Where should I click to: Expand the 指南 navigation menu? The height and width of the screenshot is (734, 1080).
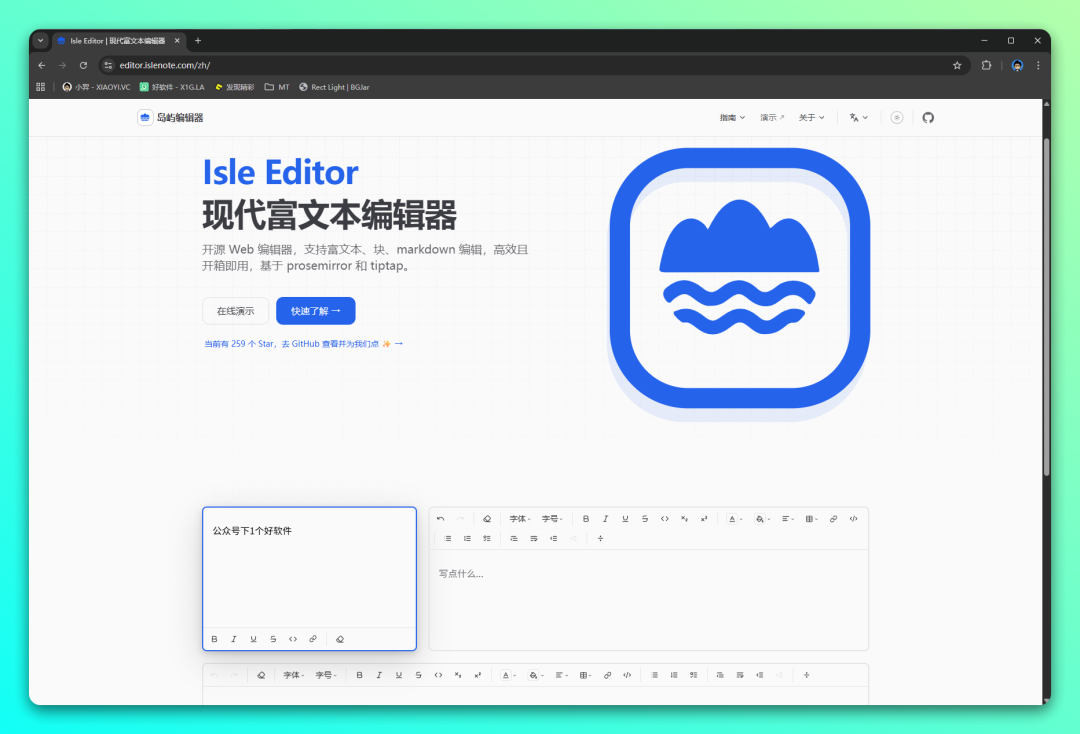pos(732,118)
